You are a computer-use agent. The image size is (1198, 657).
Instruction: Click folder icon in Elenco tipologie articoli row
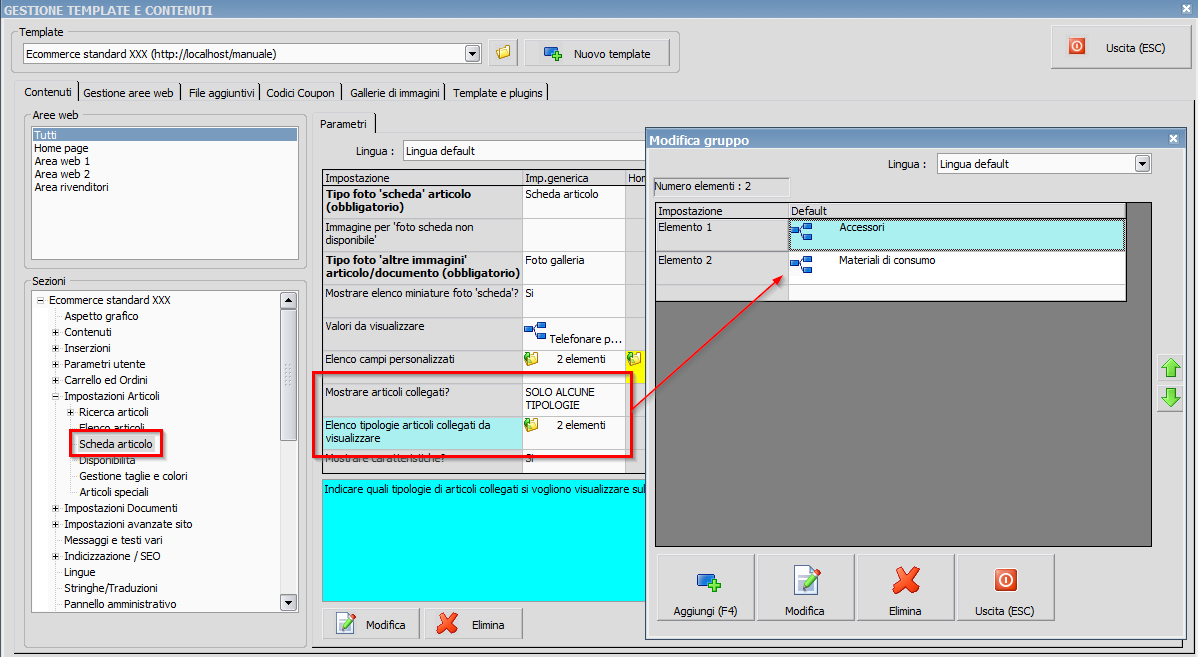[x=532, y=425]
